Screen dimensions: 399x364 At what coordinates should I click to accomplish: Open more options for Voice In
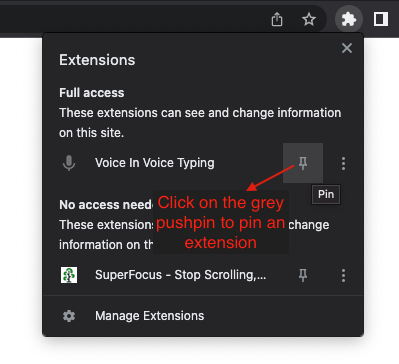(x=343, y=163)
